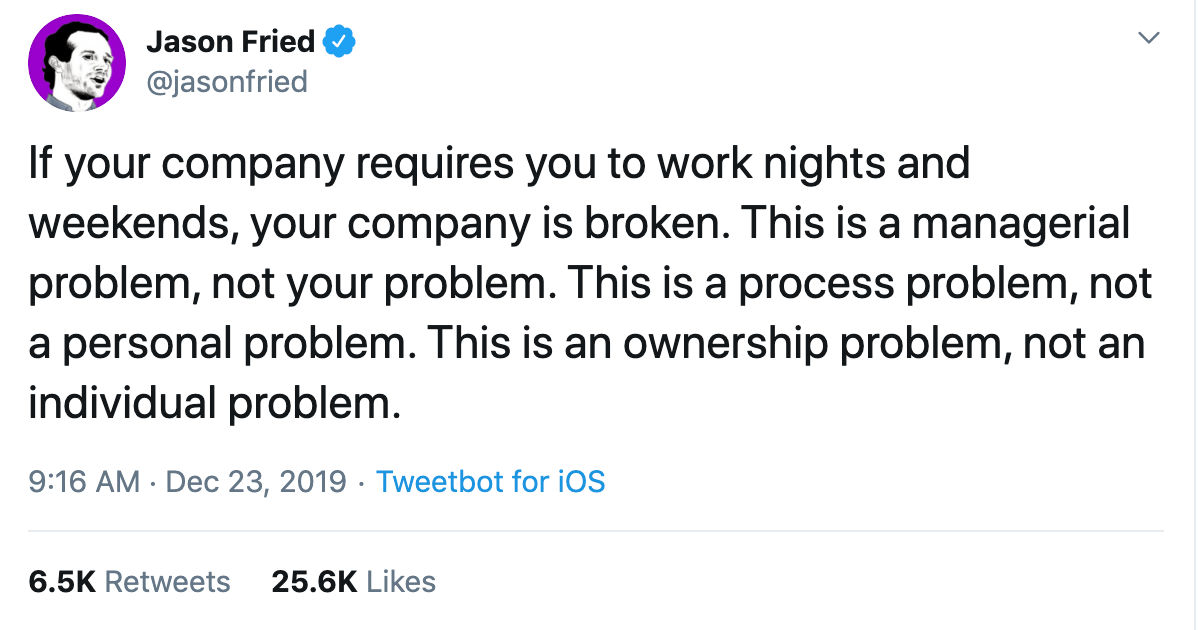This screenshot has height=630, width=1198.
Task: Click the word "managerial" in the tweet
Action: 1021,223
